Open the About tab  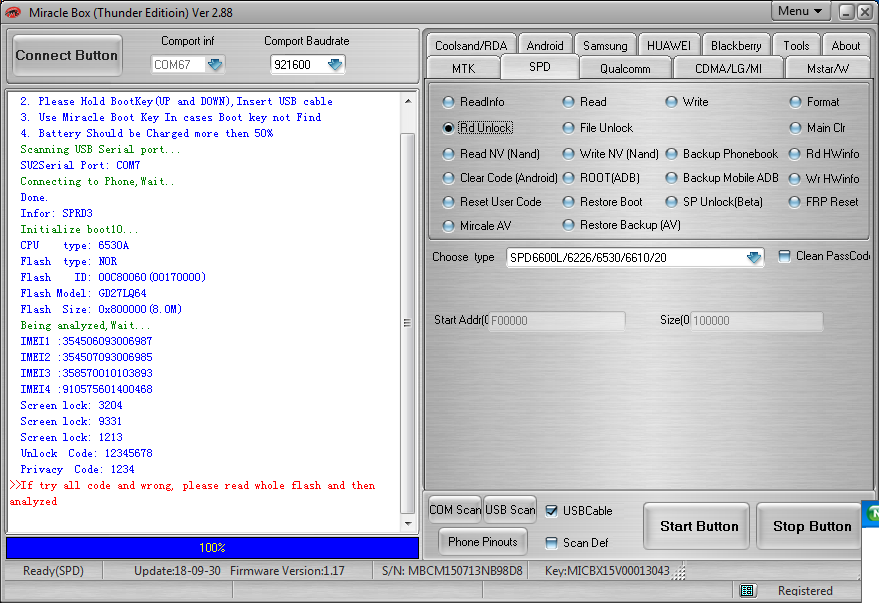click(845, 45)
